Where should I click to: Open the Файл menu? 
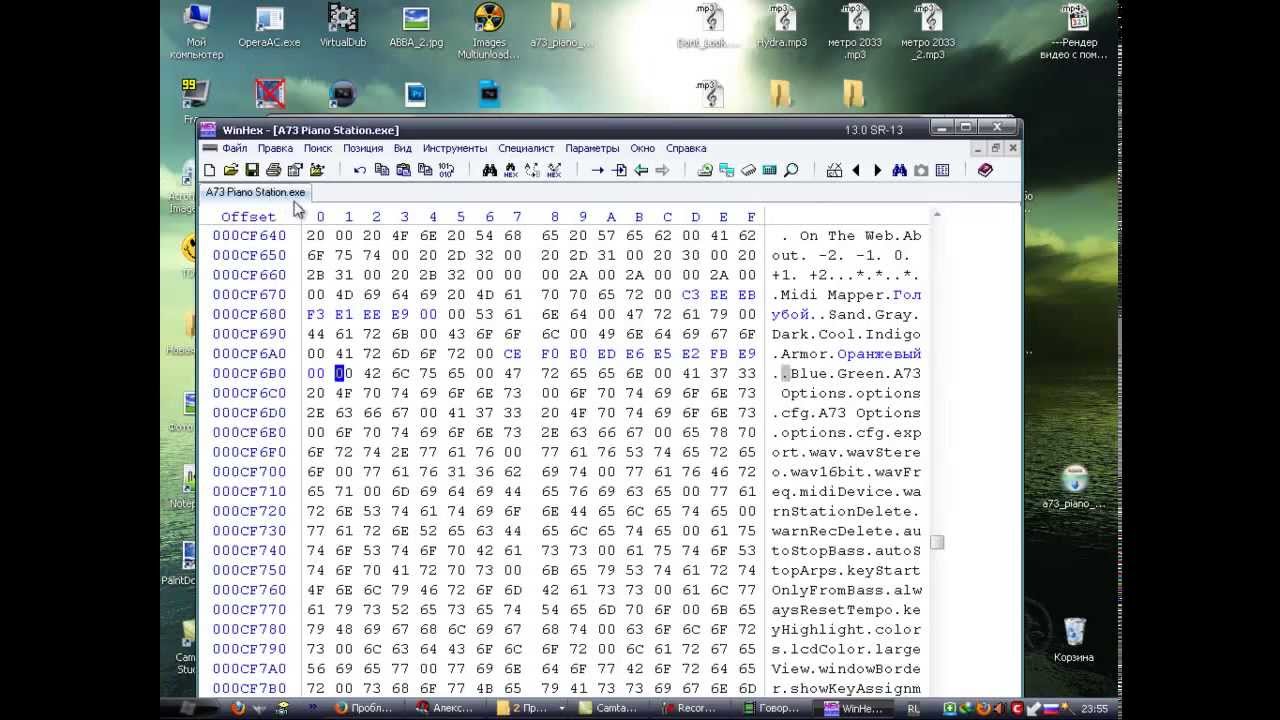pyautogui.click(x=234, y=148)
